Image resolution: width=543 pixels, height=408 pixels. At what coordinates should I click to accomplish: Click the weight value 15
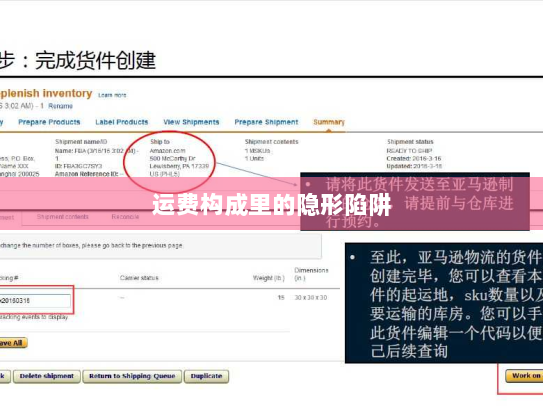[281, 298]
